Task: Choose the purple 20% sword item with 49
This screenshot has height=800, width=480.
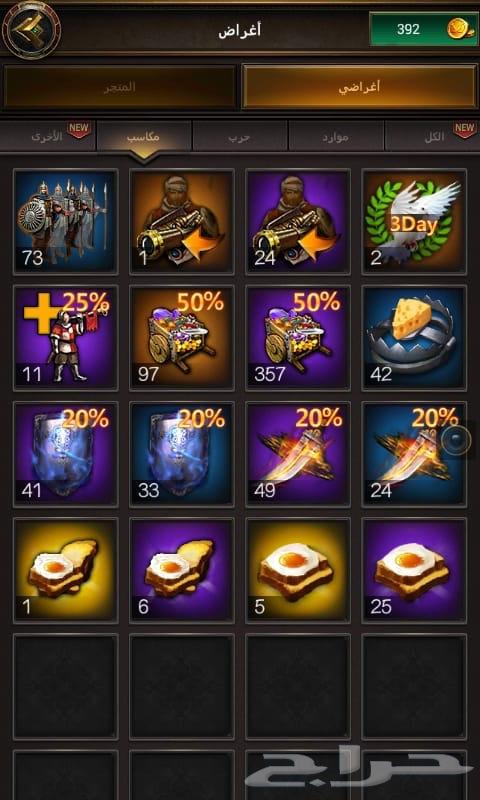Action: pyautogui.click(x=298, y=454)
